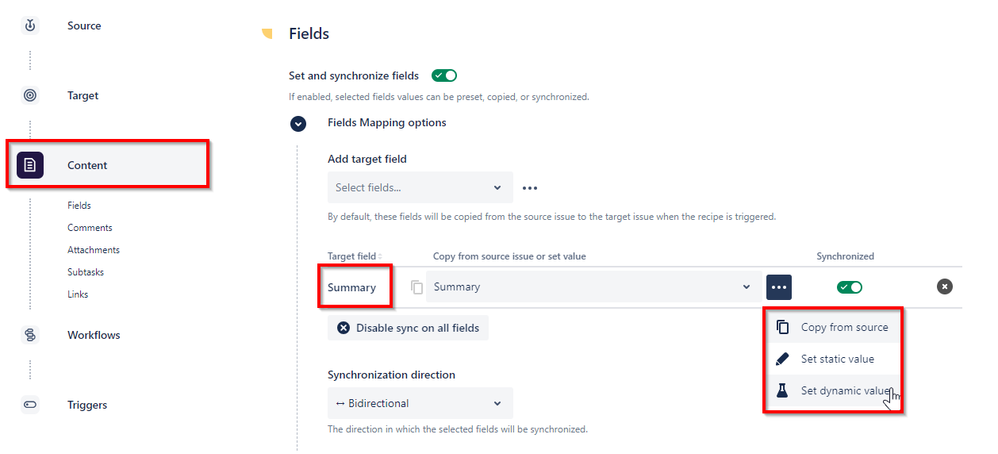Click the Triggers step icon
The height and width of the screenshot is (454, 998).
(x=30, y=405)
